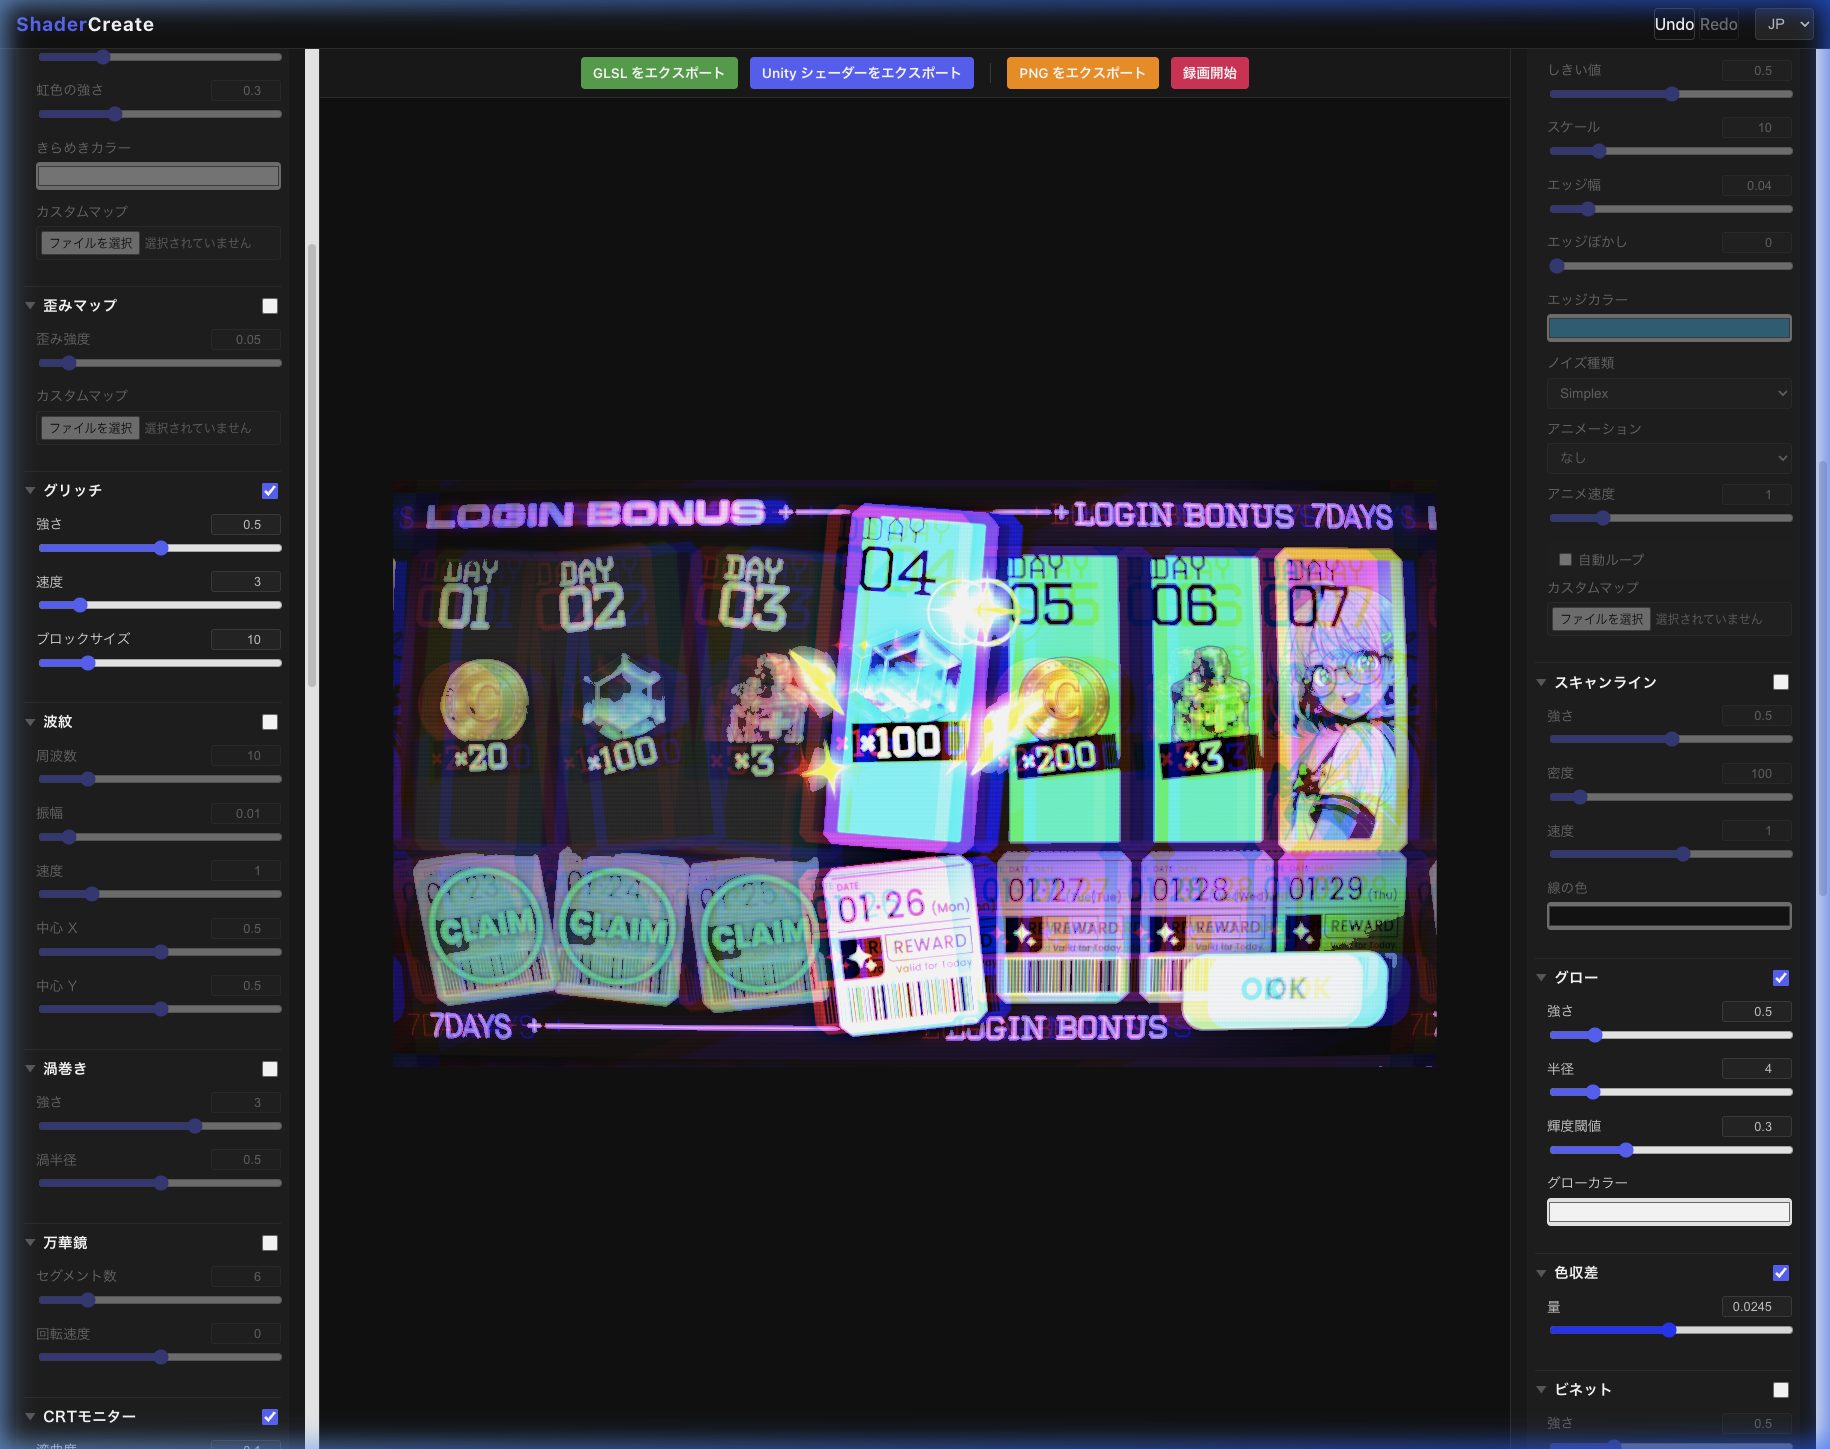Click the グリッチ 強さ value field
The image size is (1830, 1449).
click(x=246, y=524)
